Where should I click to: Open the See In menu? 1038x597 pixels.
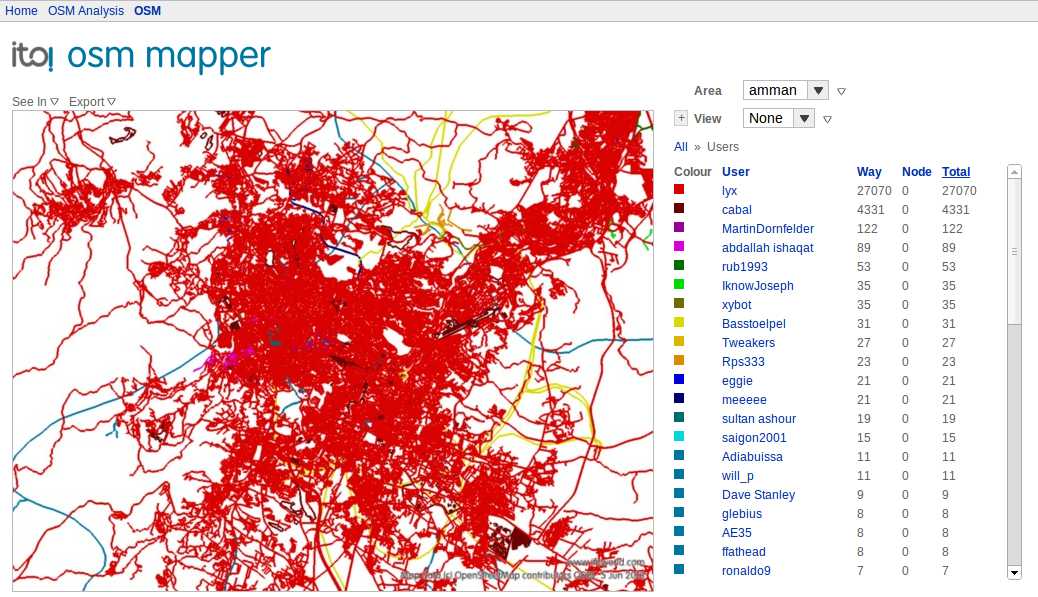point(35,101)
